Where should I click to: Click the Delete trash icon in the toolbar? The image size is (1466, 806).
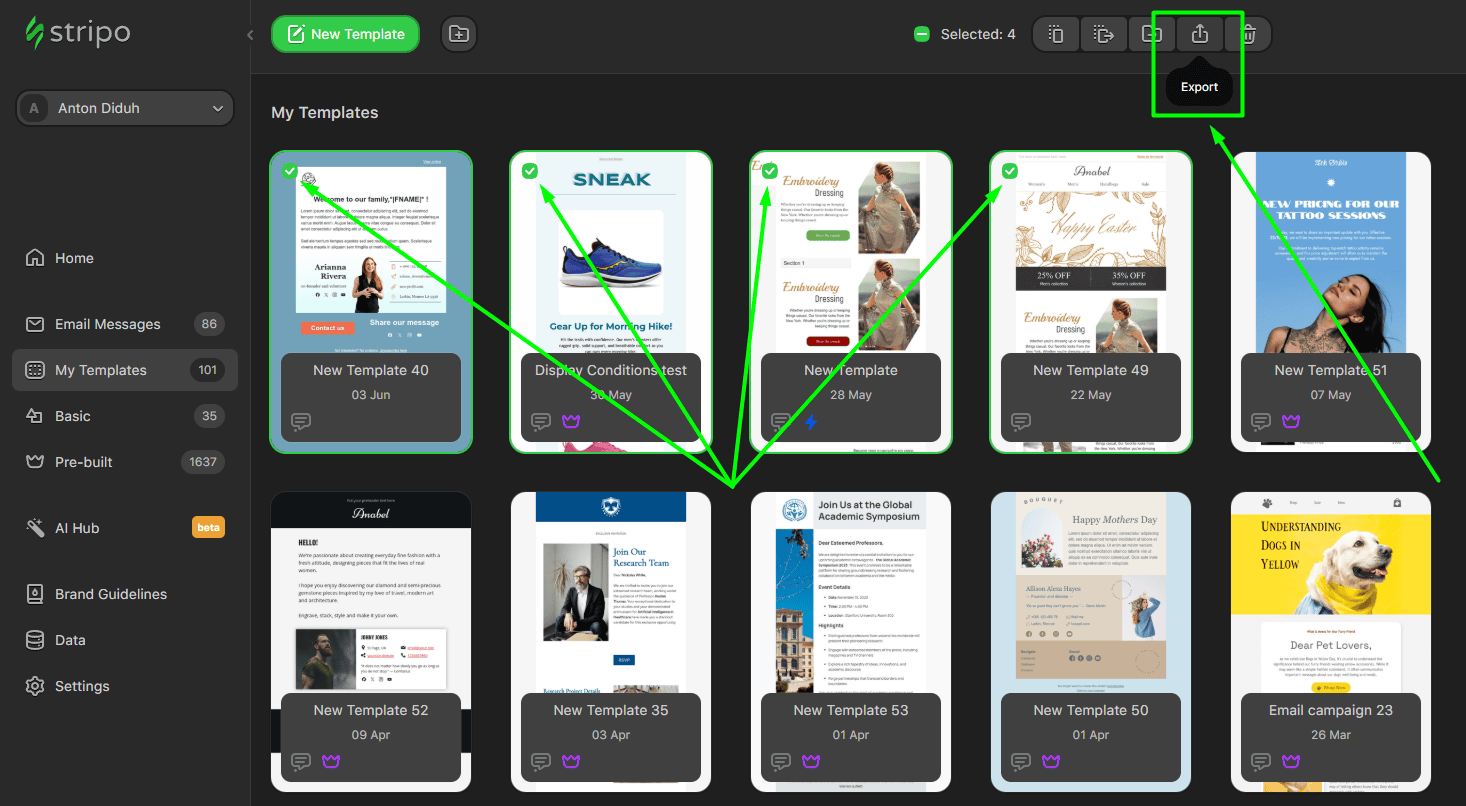point(1247,33)
